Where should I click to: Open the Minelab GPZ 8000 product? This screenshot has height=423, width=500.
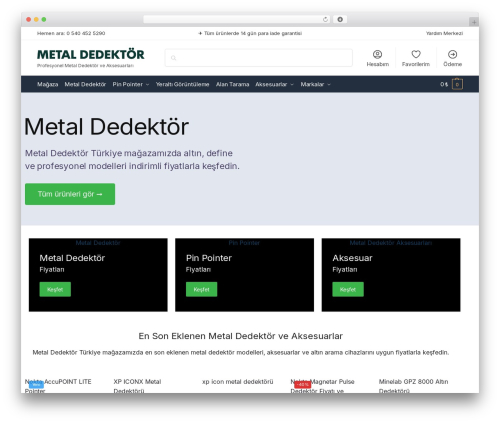pyautogui.click(x=413, y=386)
